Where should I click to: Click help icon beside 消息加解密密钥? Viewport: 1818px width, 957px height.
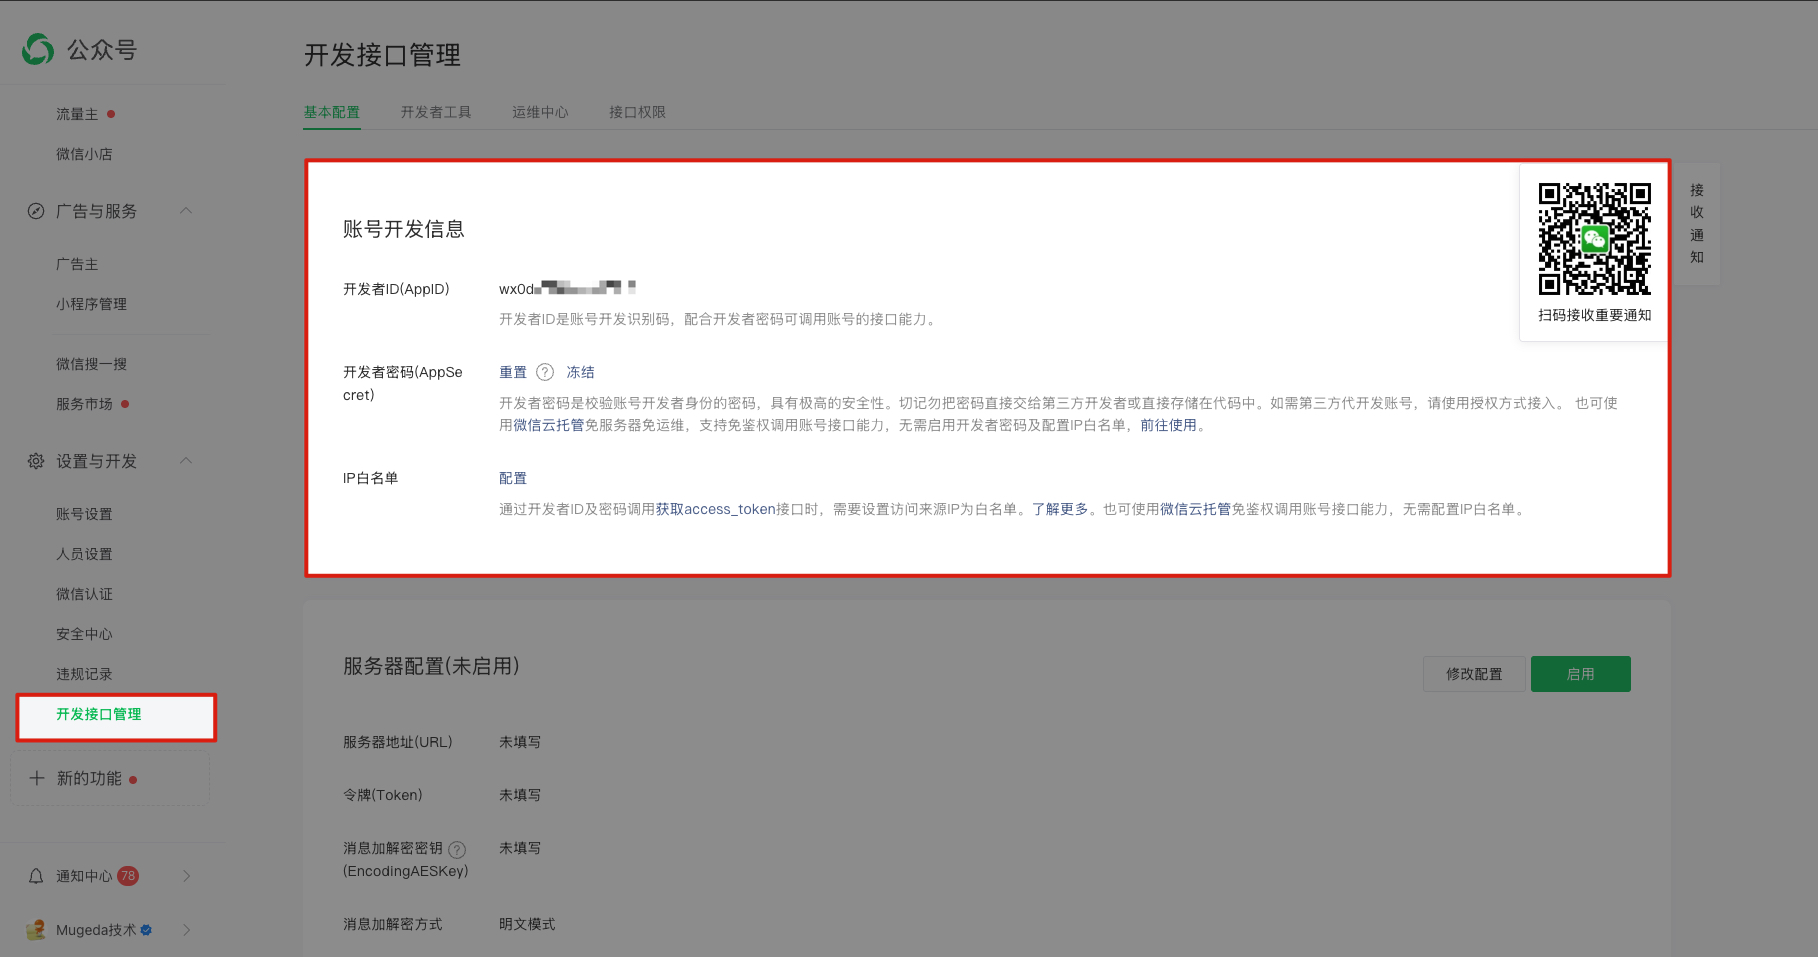tap(457, 850)
